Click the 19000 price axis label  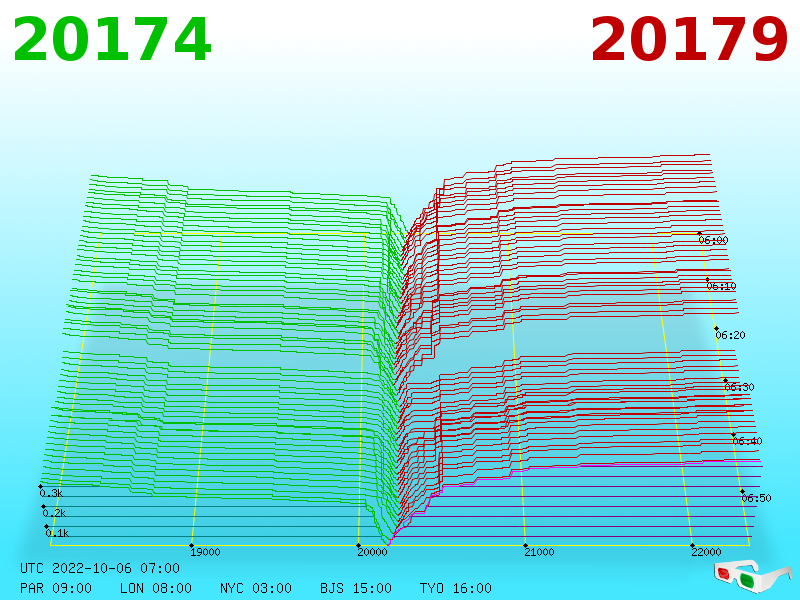click(x=205, y=552)
